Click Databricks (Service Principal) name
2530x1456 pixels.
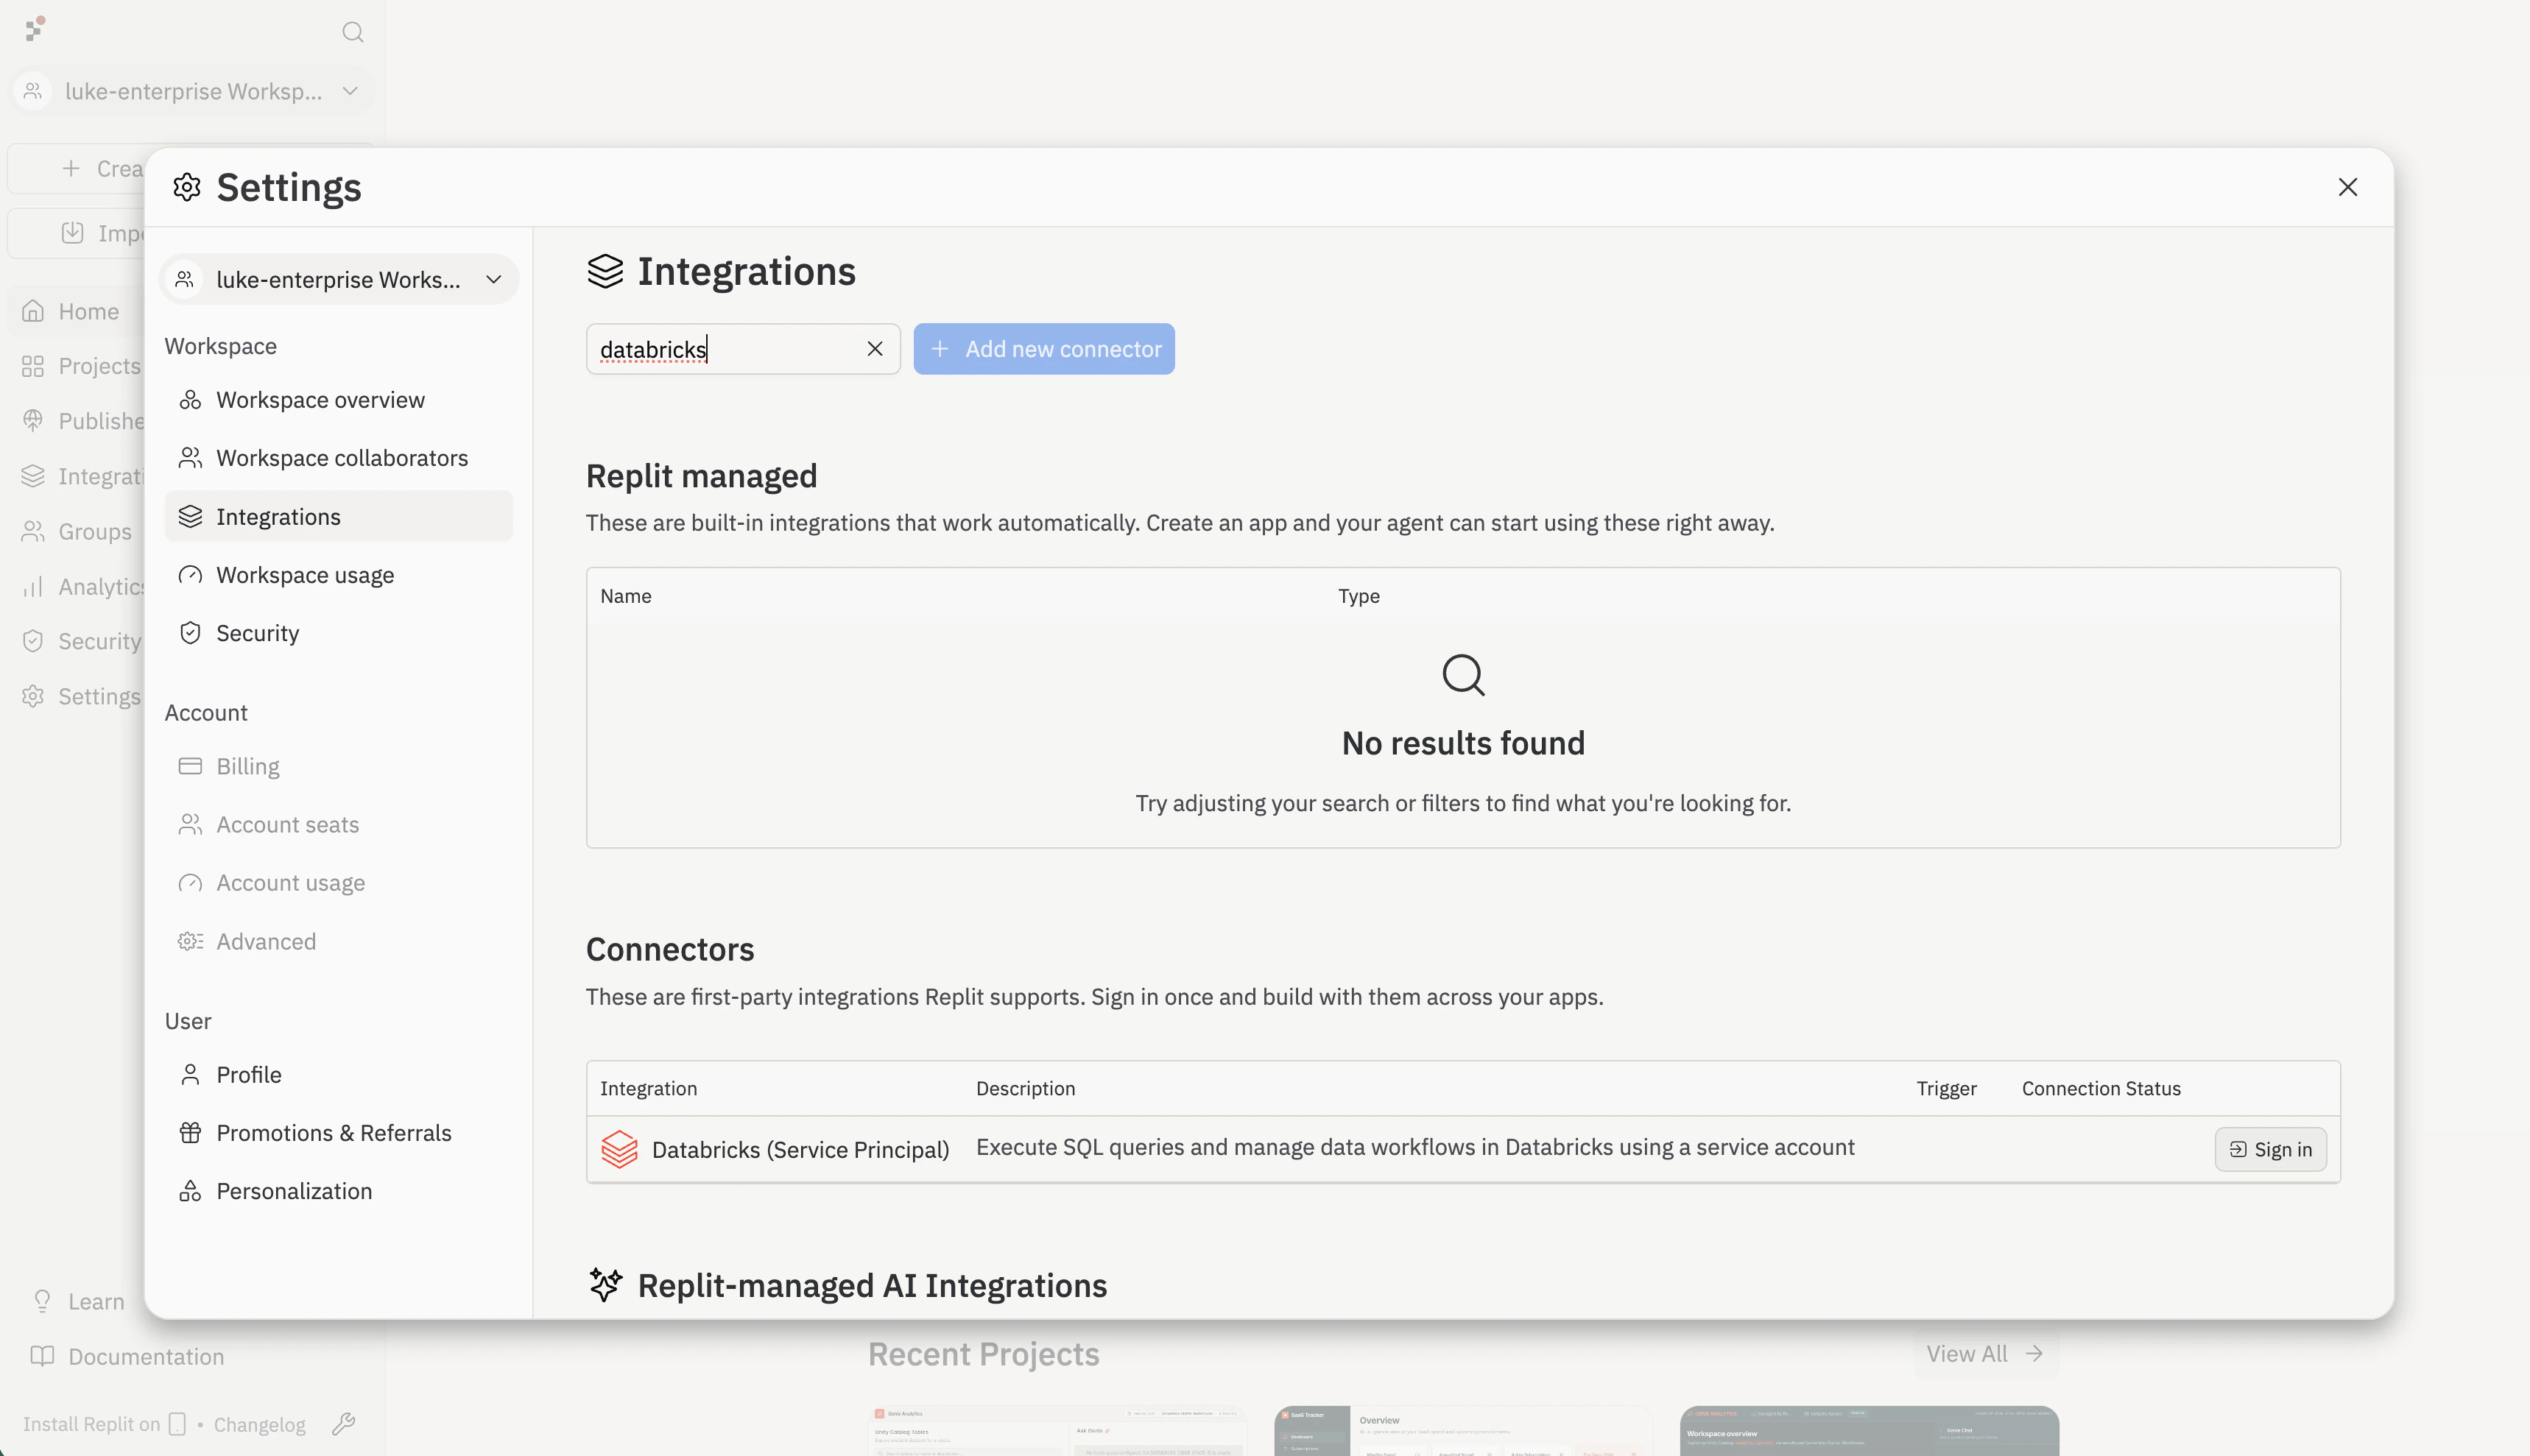800,1149
